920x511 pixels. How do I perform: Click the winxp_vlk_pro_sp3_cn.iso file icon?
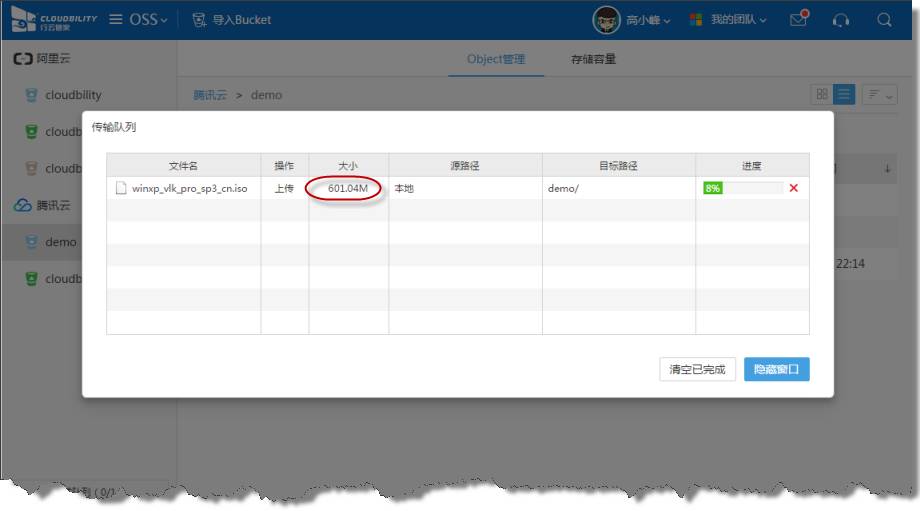pyautogui.click(x=121, y=188)
